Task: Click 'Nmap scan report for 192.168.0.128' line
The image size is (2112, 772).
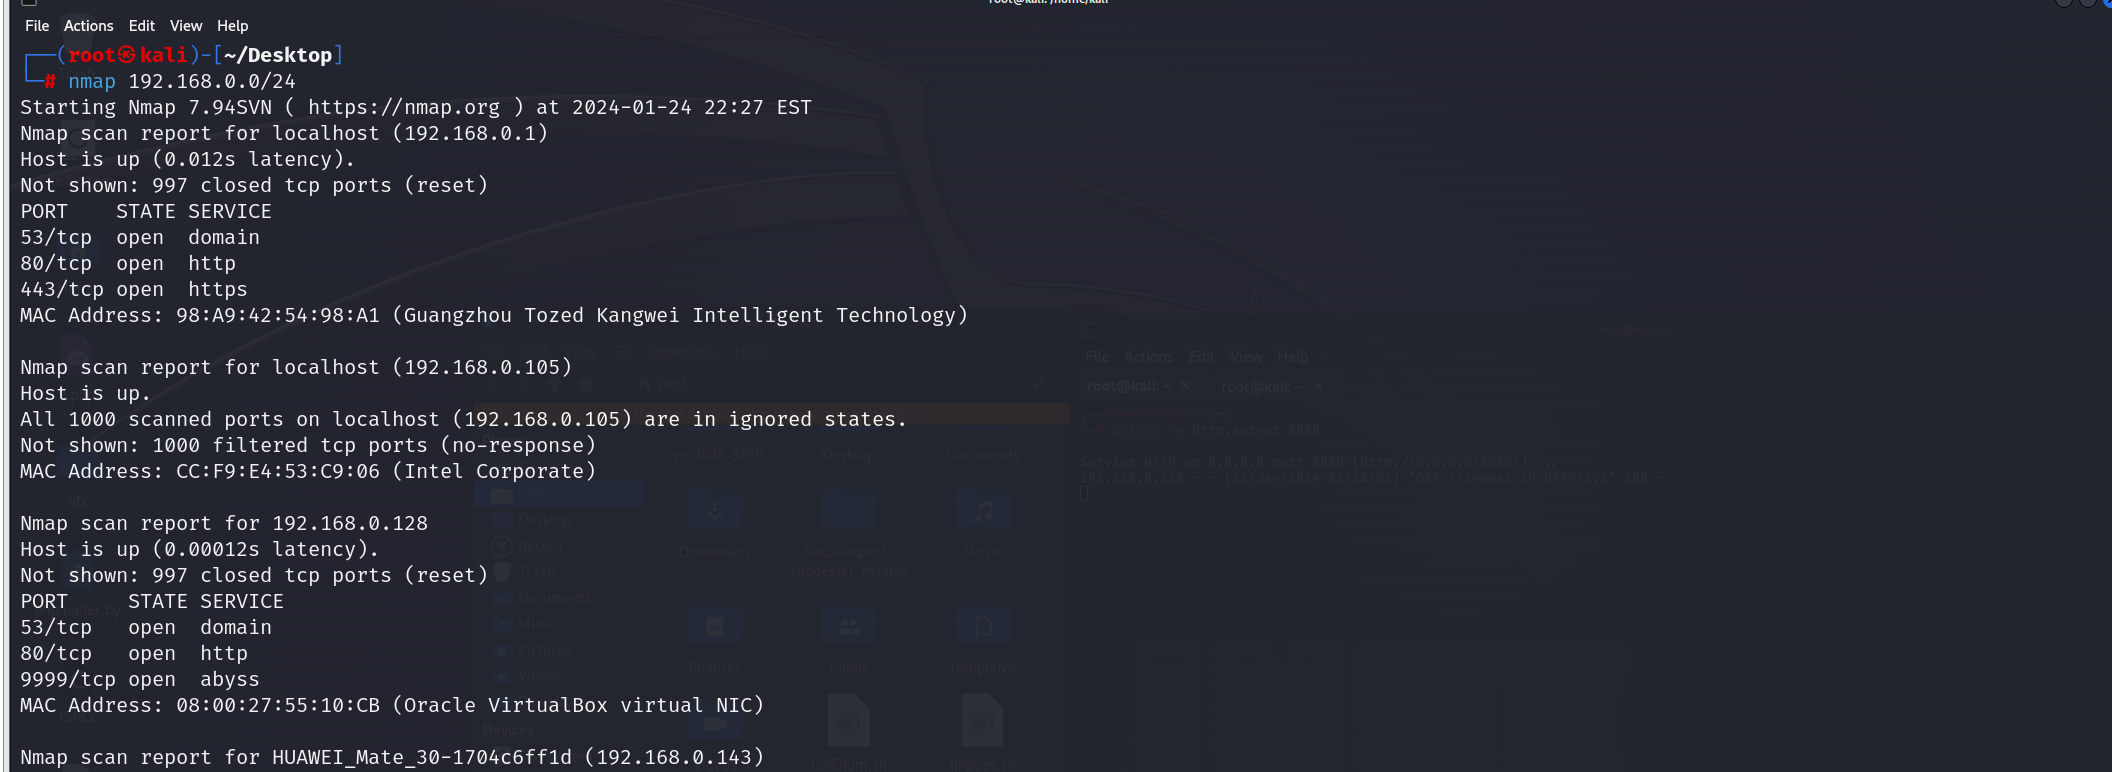Action: 224,523
